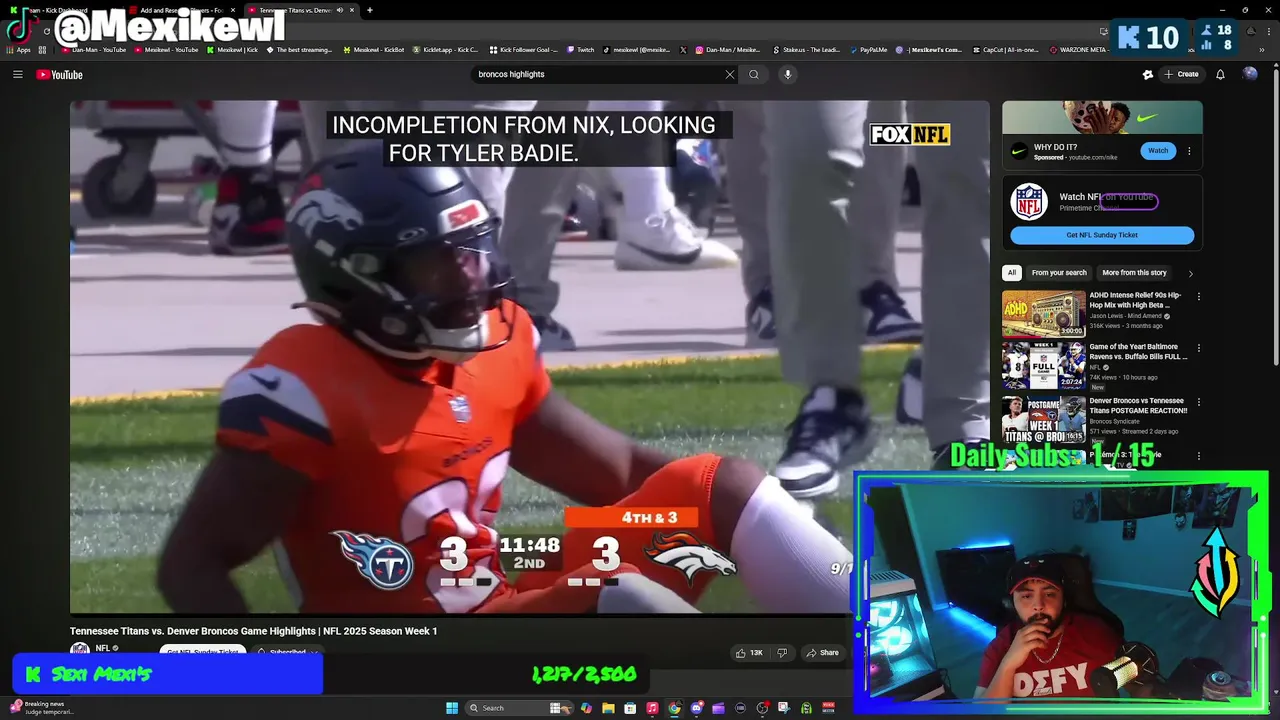Screen dimensions: 1280x720
Task: Open Apple Music from the taskbar
Action: click(652, 708)
